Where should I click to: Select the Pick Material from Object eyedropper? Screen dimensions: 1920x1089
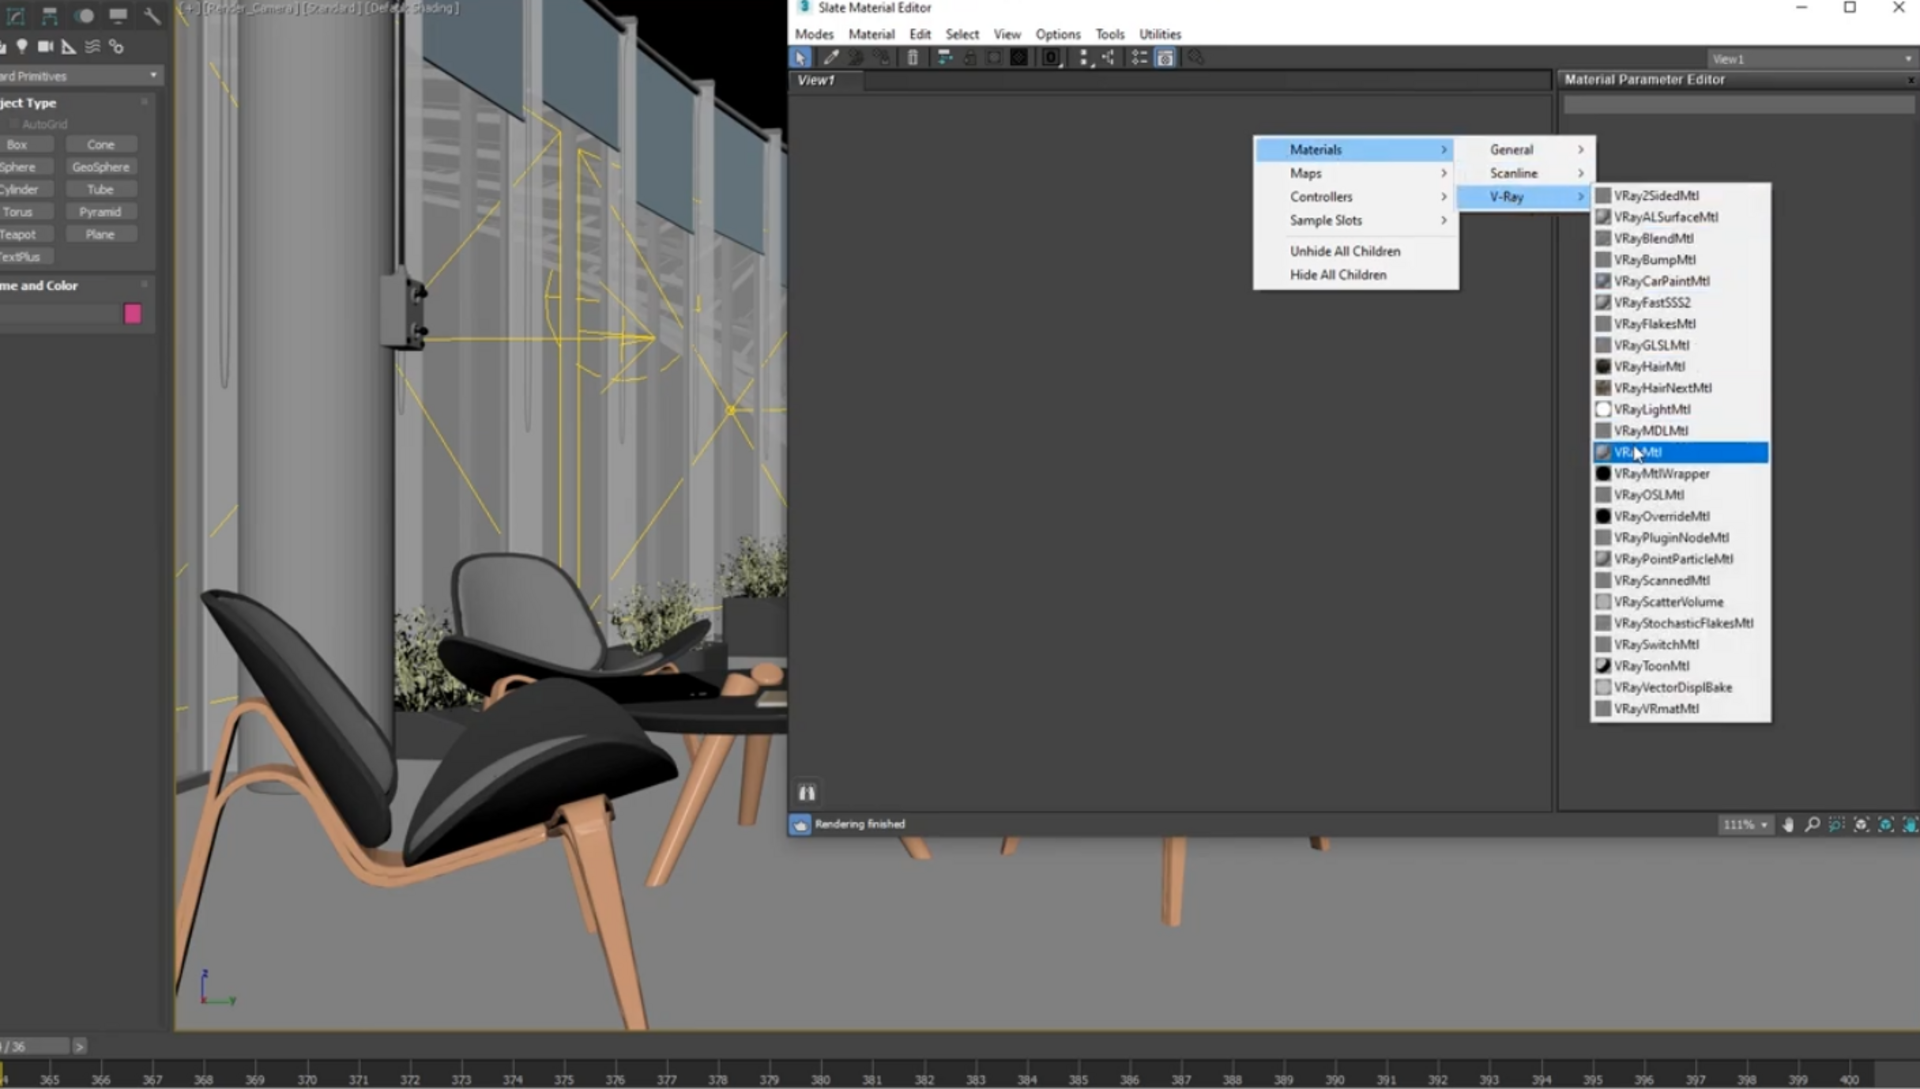[830, 57]
